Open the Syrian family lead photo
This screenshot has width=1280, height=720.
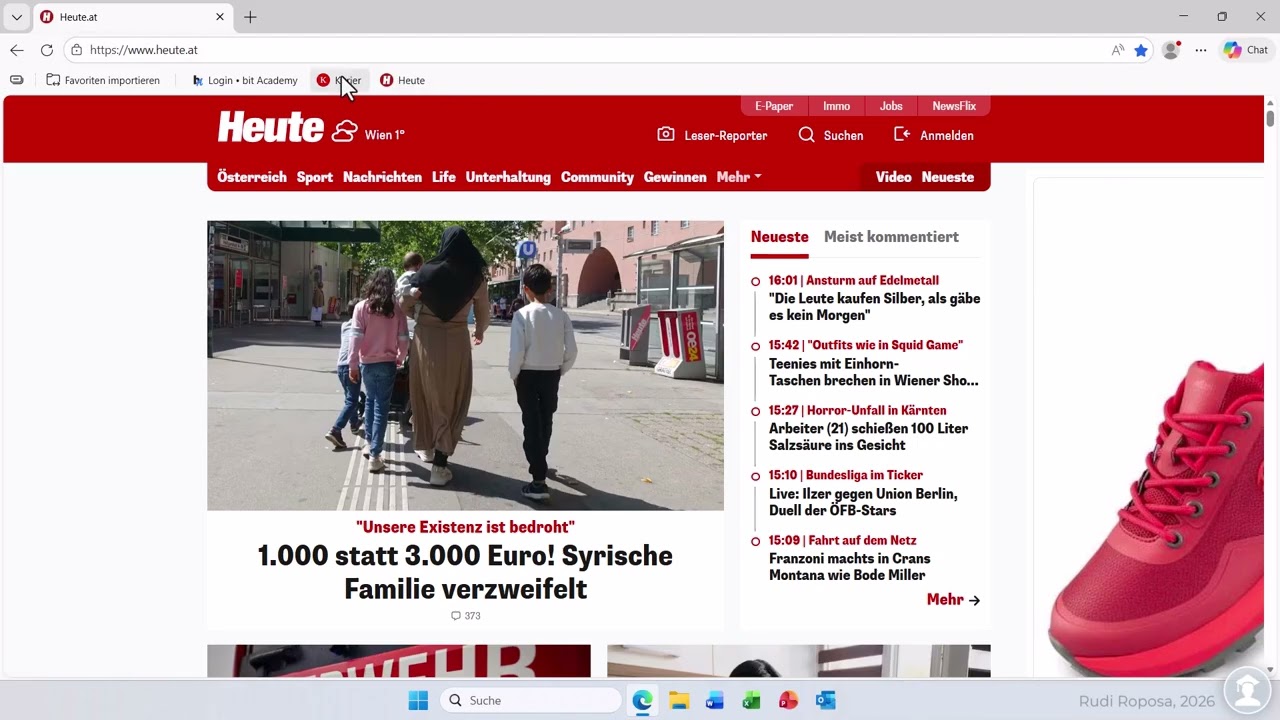point(465,366)
